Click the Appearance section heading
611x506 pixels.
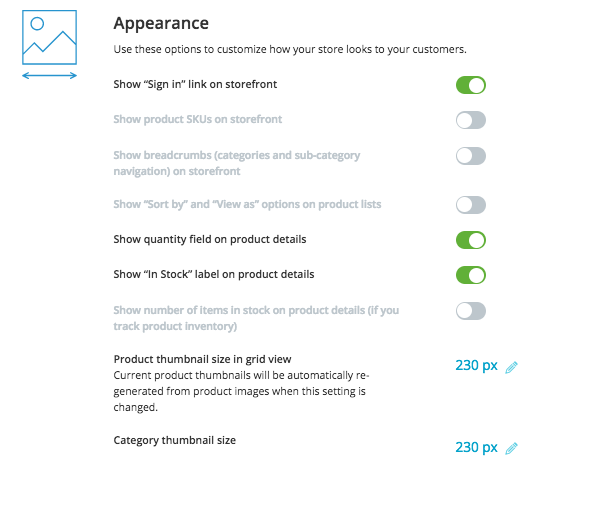pos(161,23)
